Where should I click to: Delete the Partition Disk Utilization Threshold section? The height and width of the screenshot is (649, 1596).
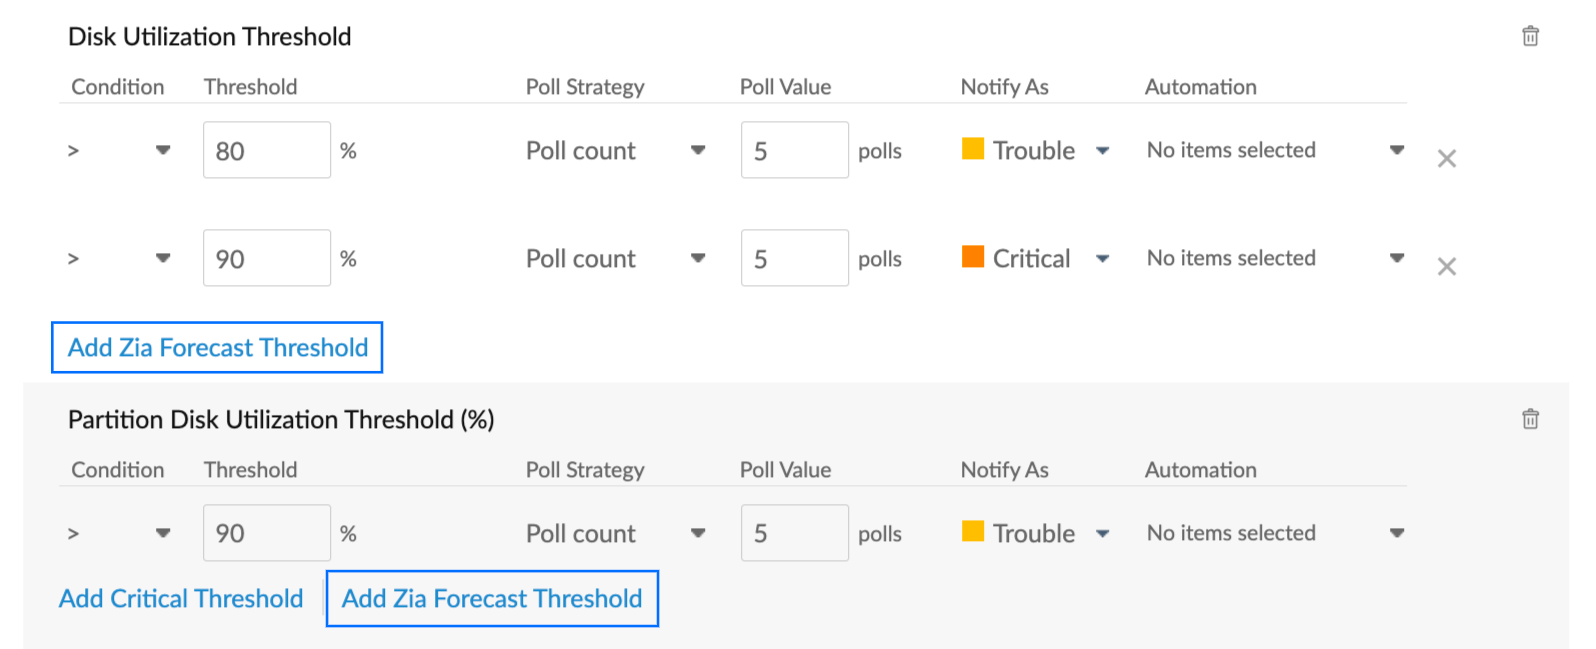click(1530, 419)
